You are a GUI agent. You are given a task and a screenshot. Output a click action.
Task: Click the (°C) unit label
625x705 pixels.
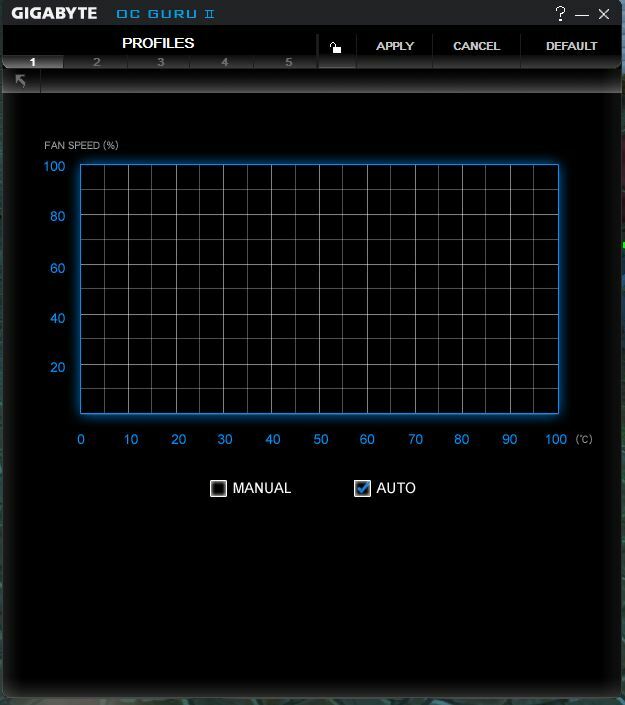click(584, 439)
